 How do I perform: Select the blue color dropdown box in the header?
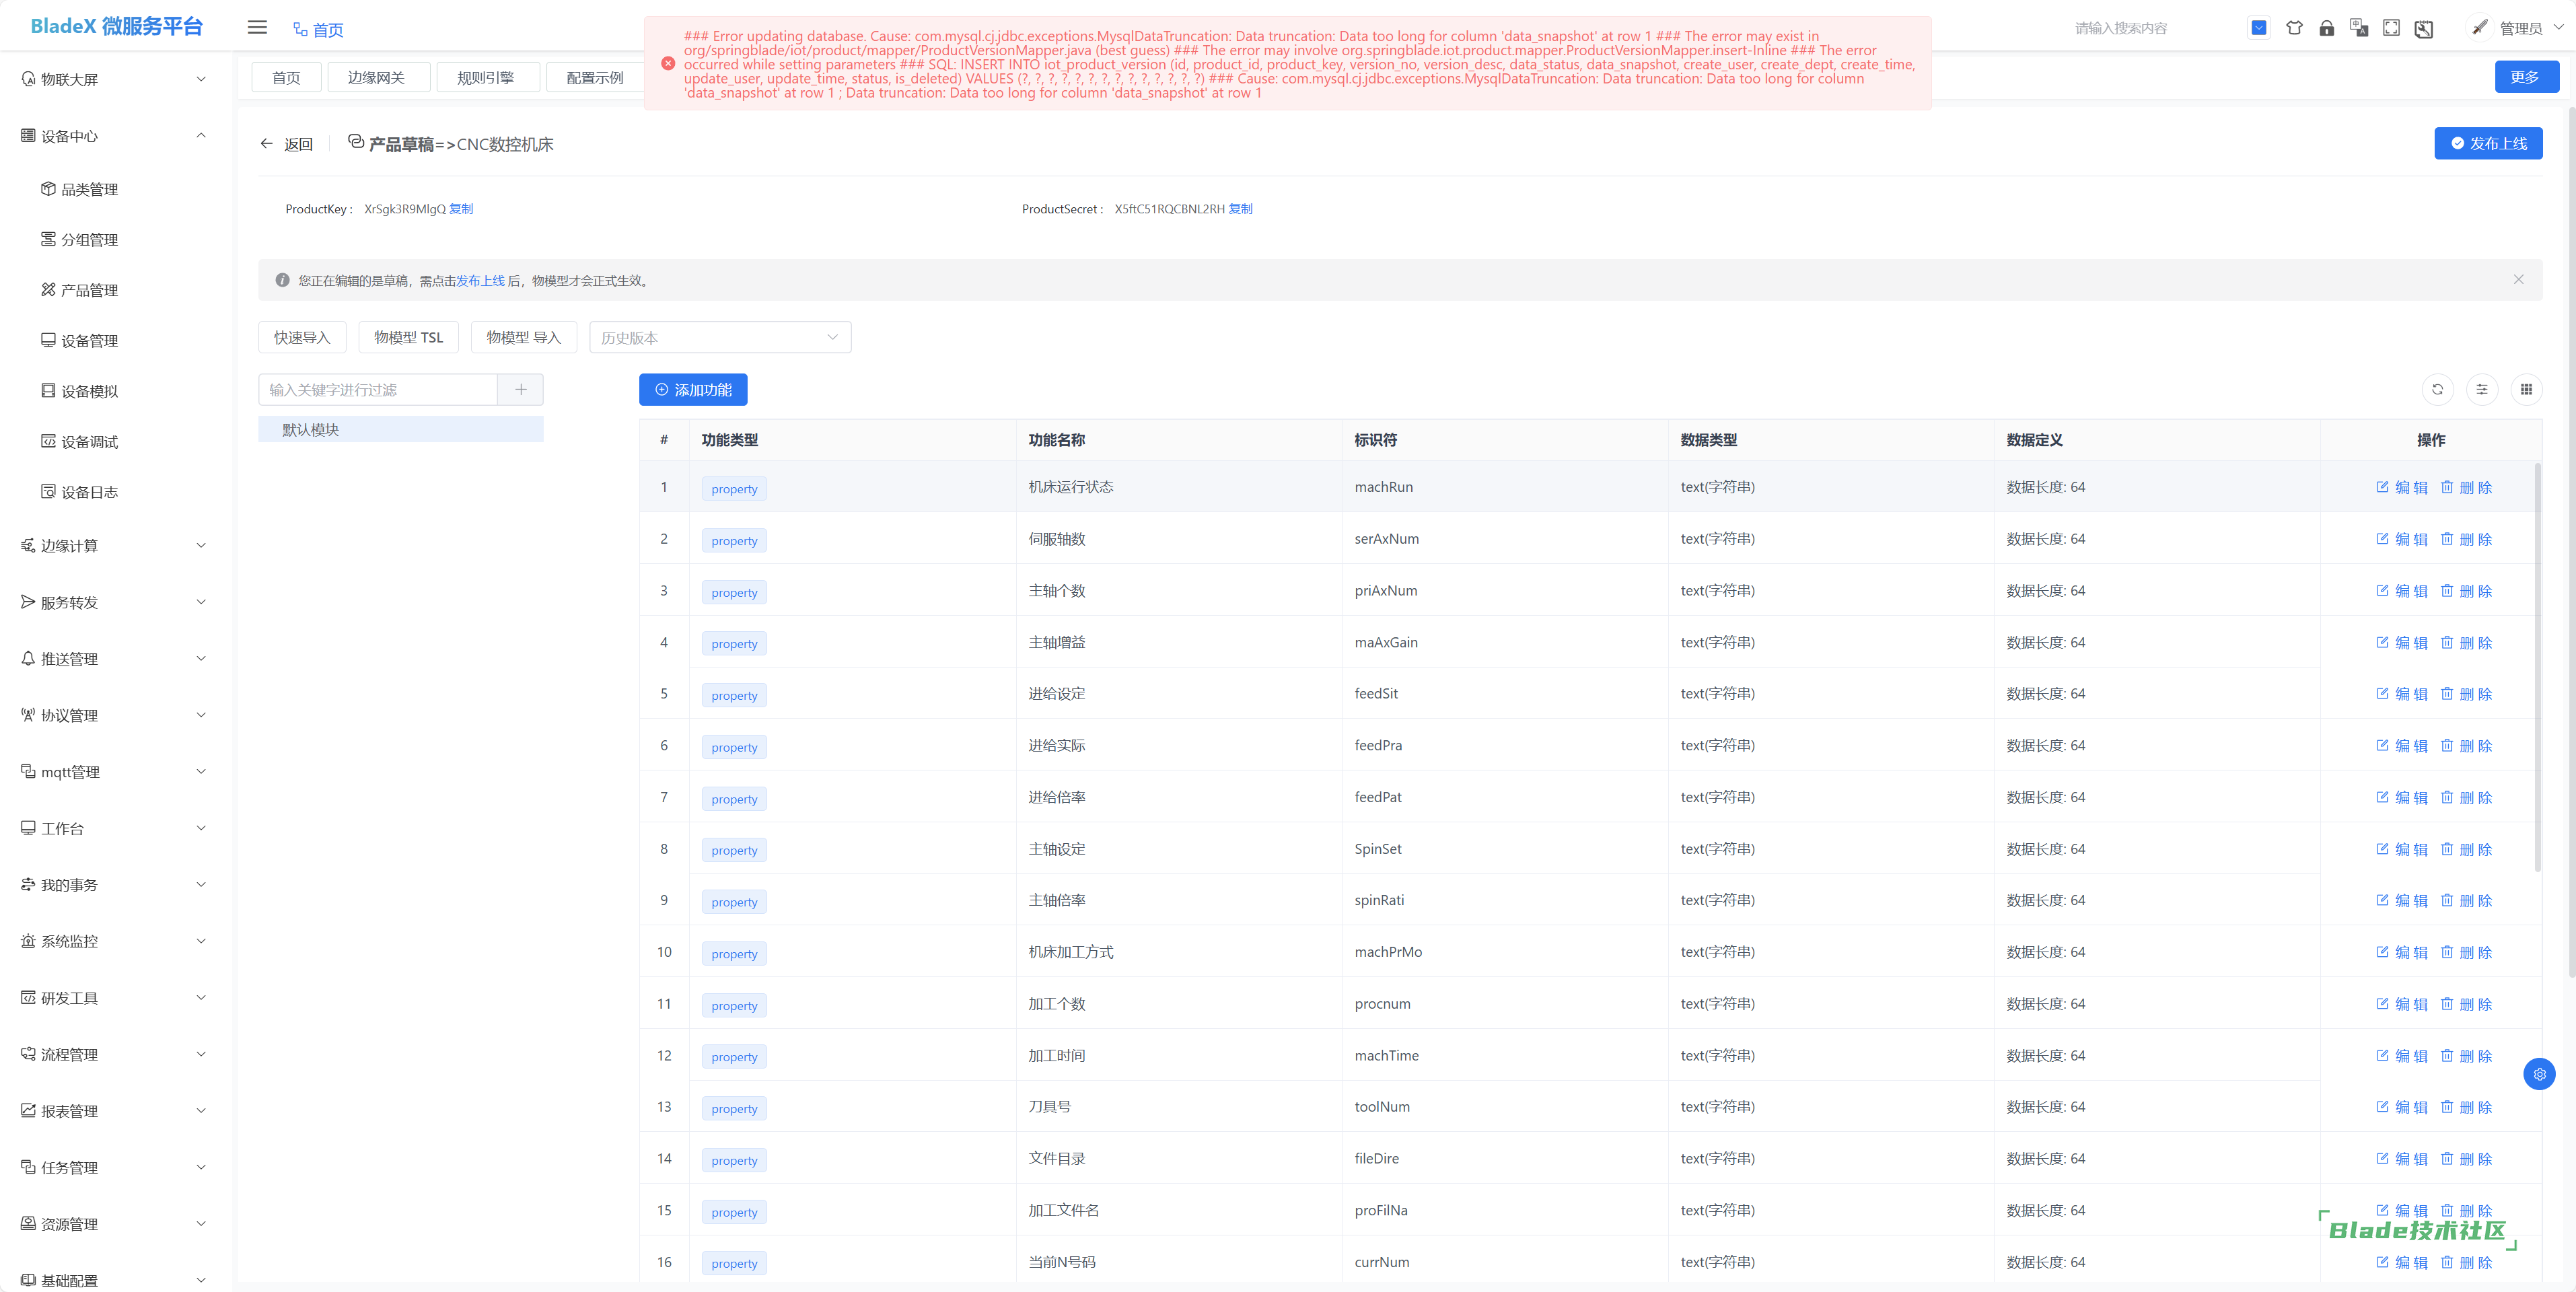pos(2259,28)
